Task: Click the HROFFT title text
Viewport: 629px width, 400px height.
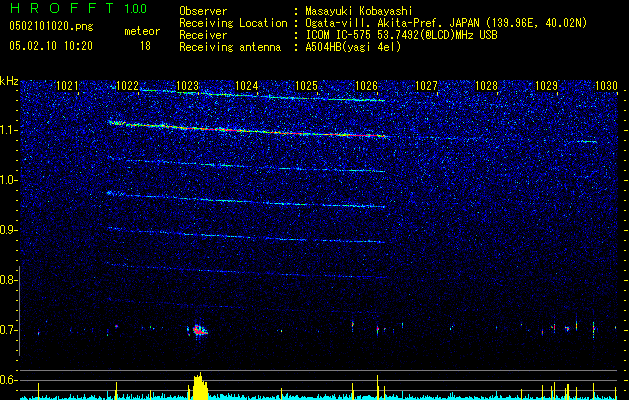Action: tap(62, 8)
